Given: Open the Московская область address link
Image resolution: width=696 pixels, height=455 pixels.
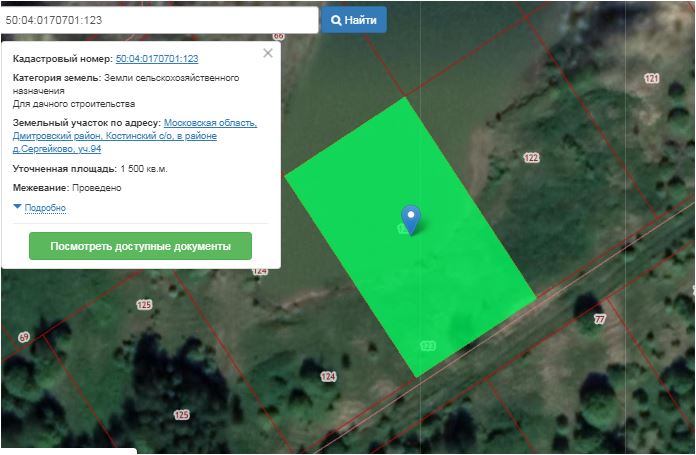Looking at the screenshot, I should [210, 123].
